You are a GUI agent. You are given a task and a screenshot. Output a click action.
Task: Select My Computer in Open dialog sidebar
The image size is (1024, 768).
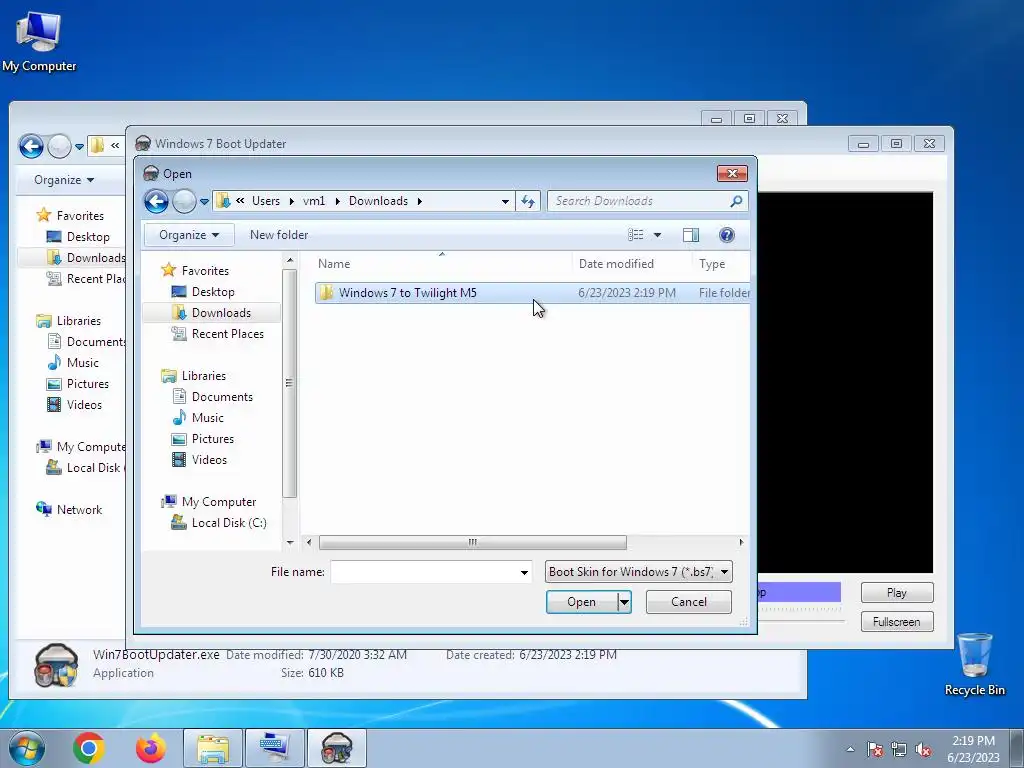coord(219,502)
